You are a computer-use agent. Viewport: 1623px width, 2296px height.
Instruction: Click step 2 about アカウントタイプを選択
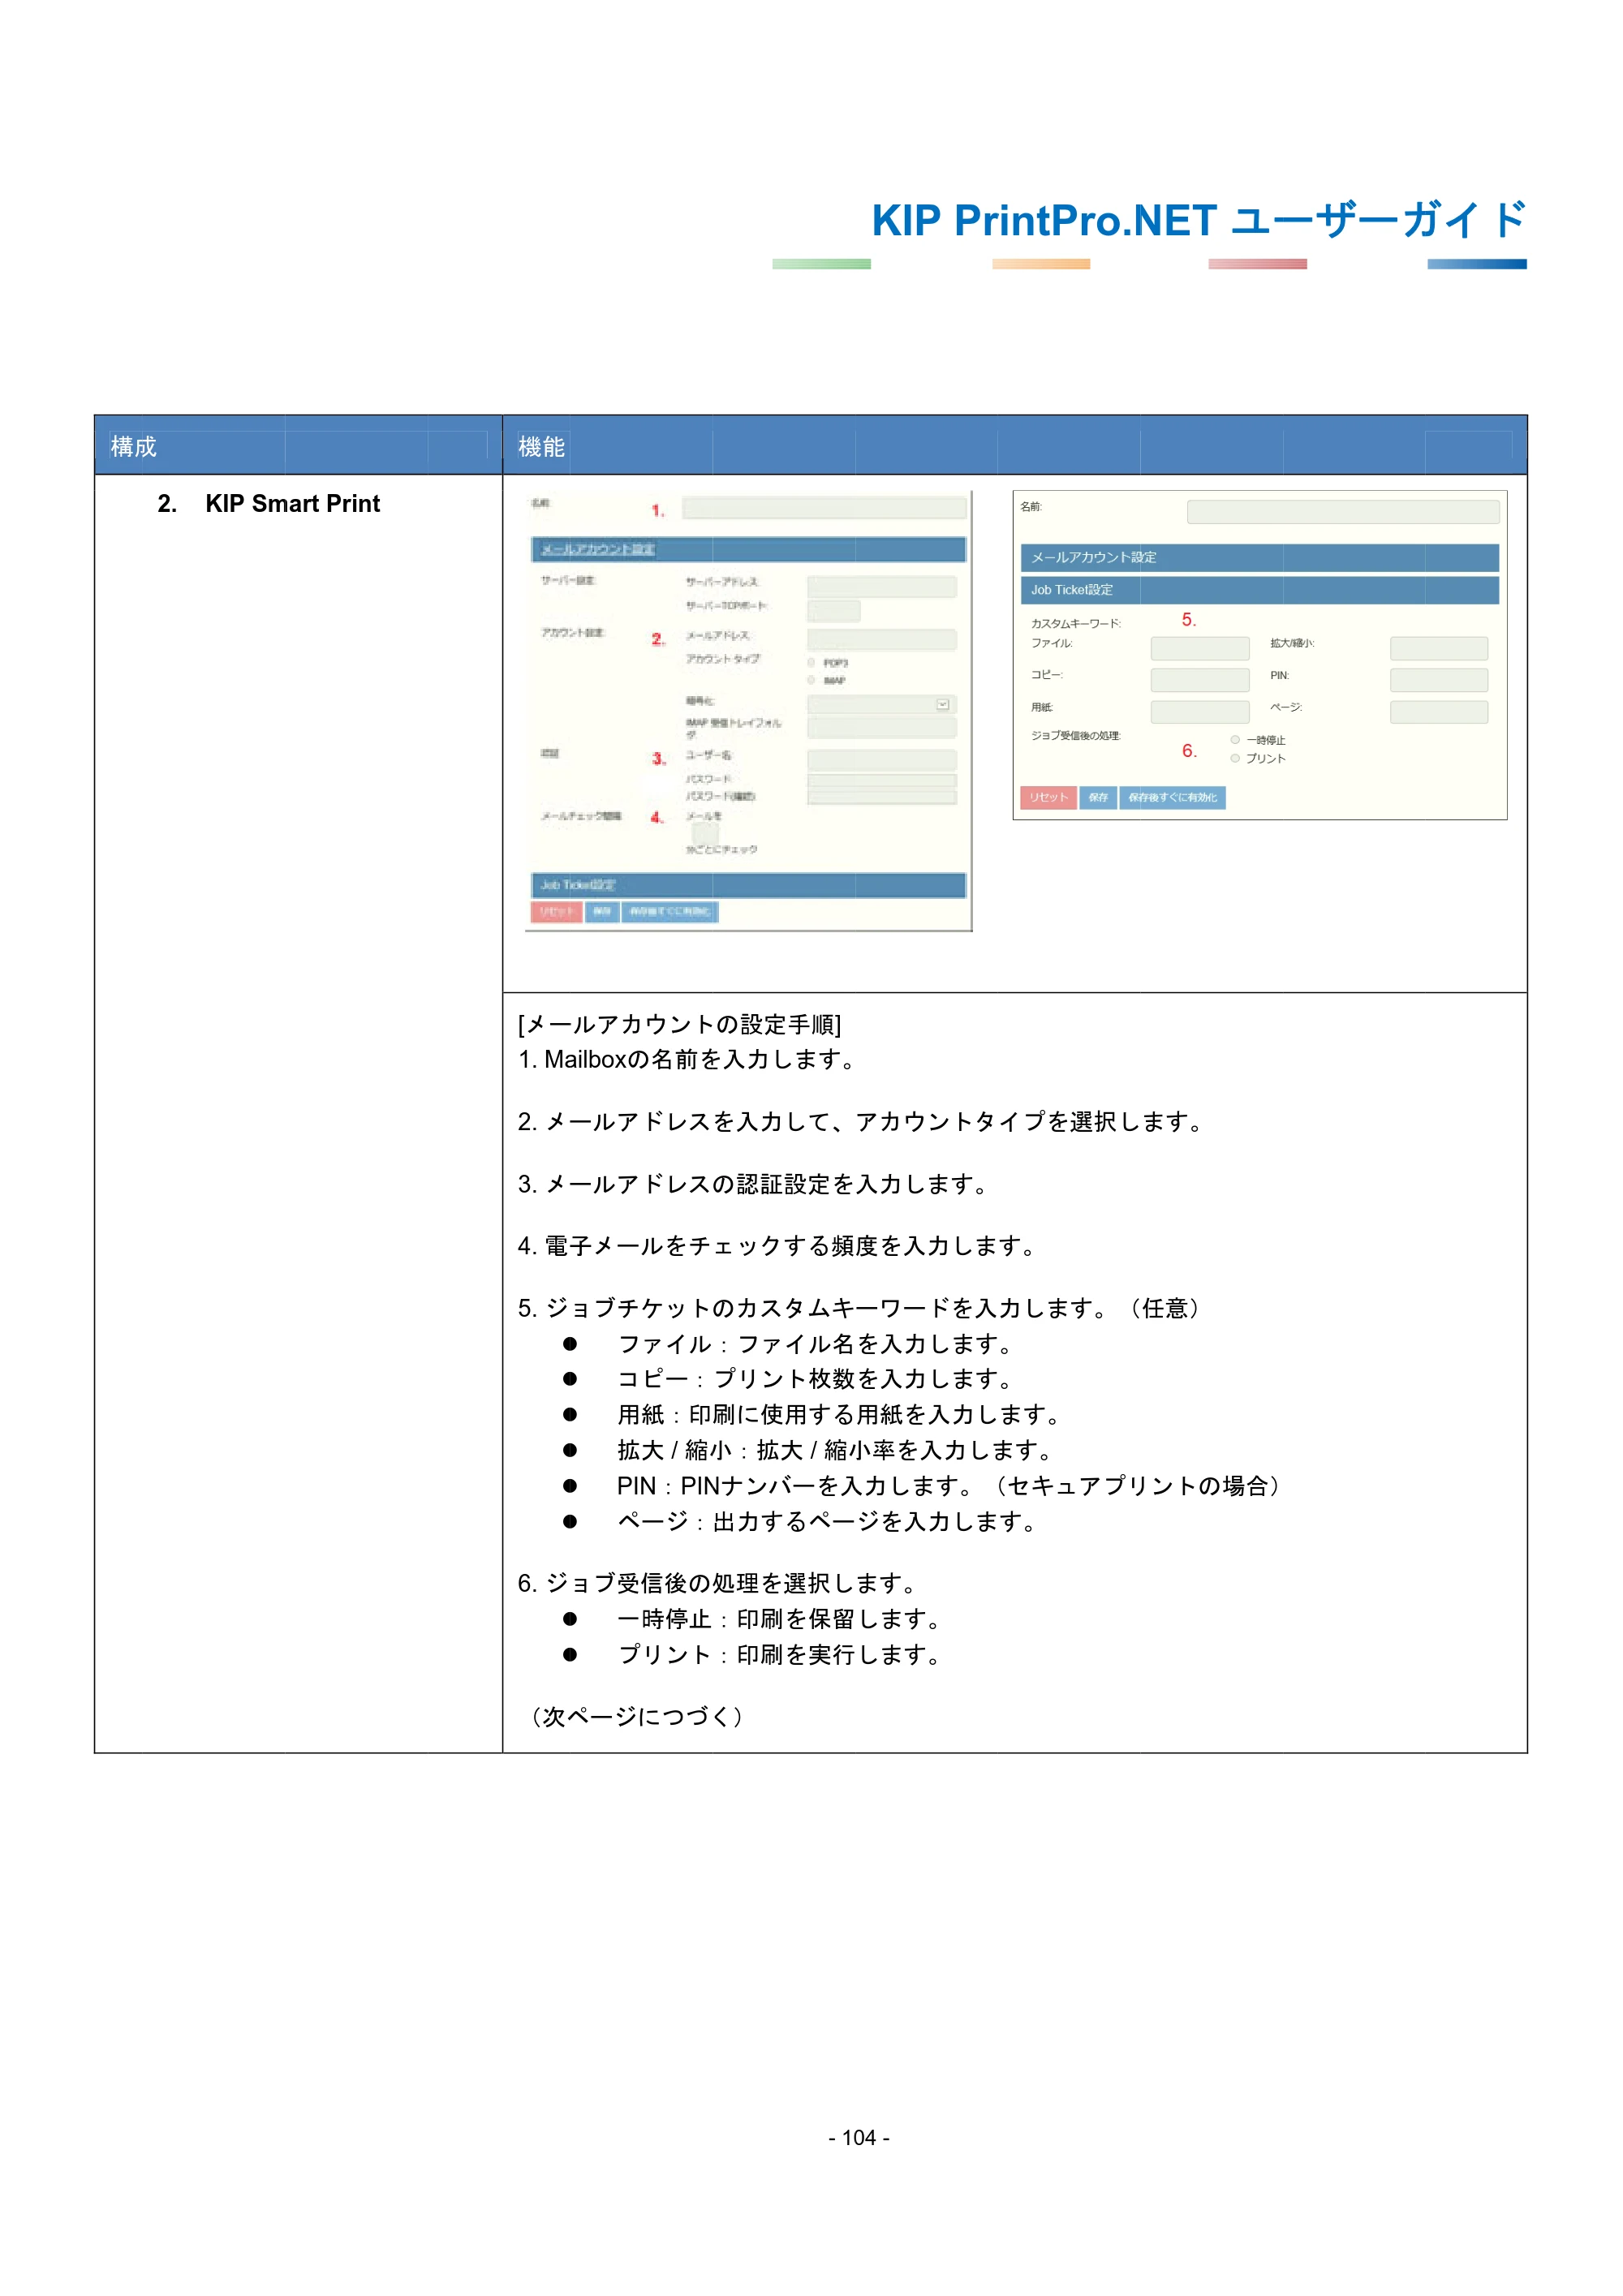861,1121
